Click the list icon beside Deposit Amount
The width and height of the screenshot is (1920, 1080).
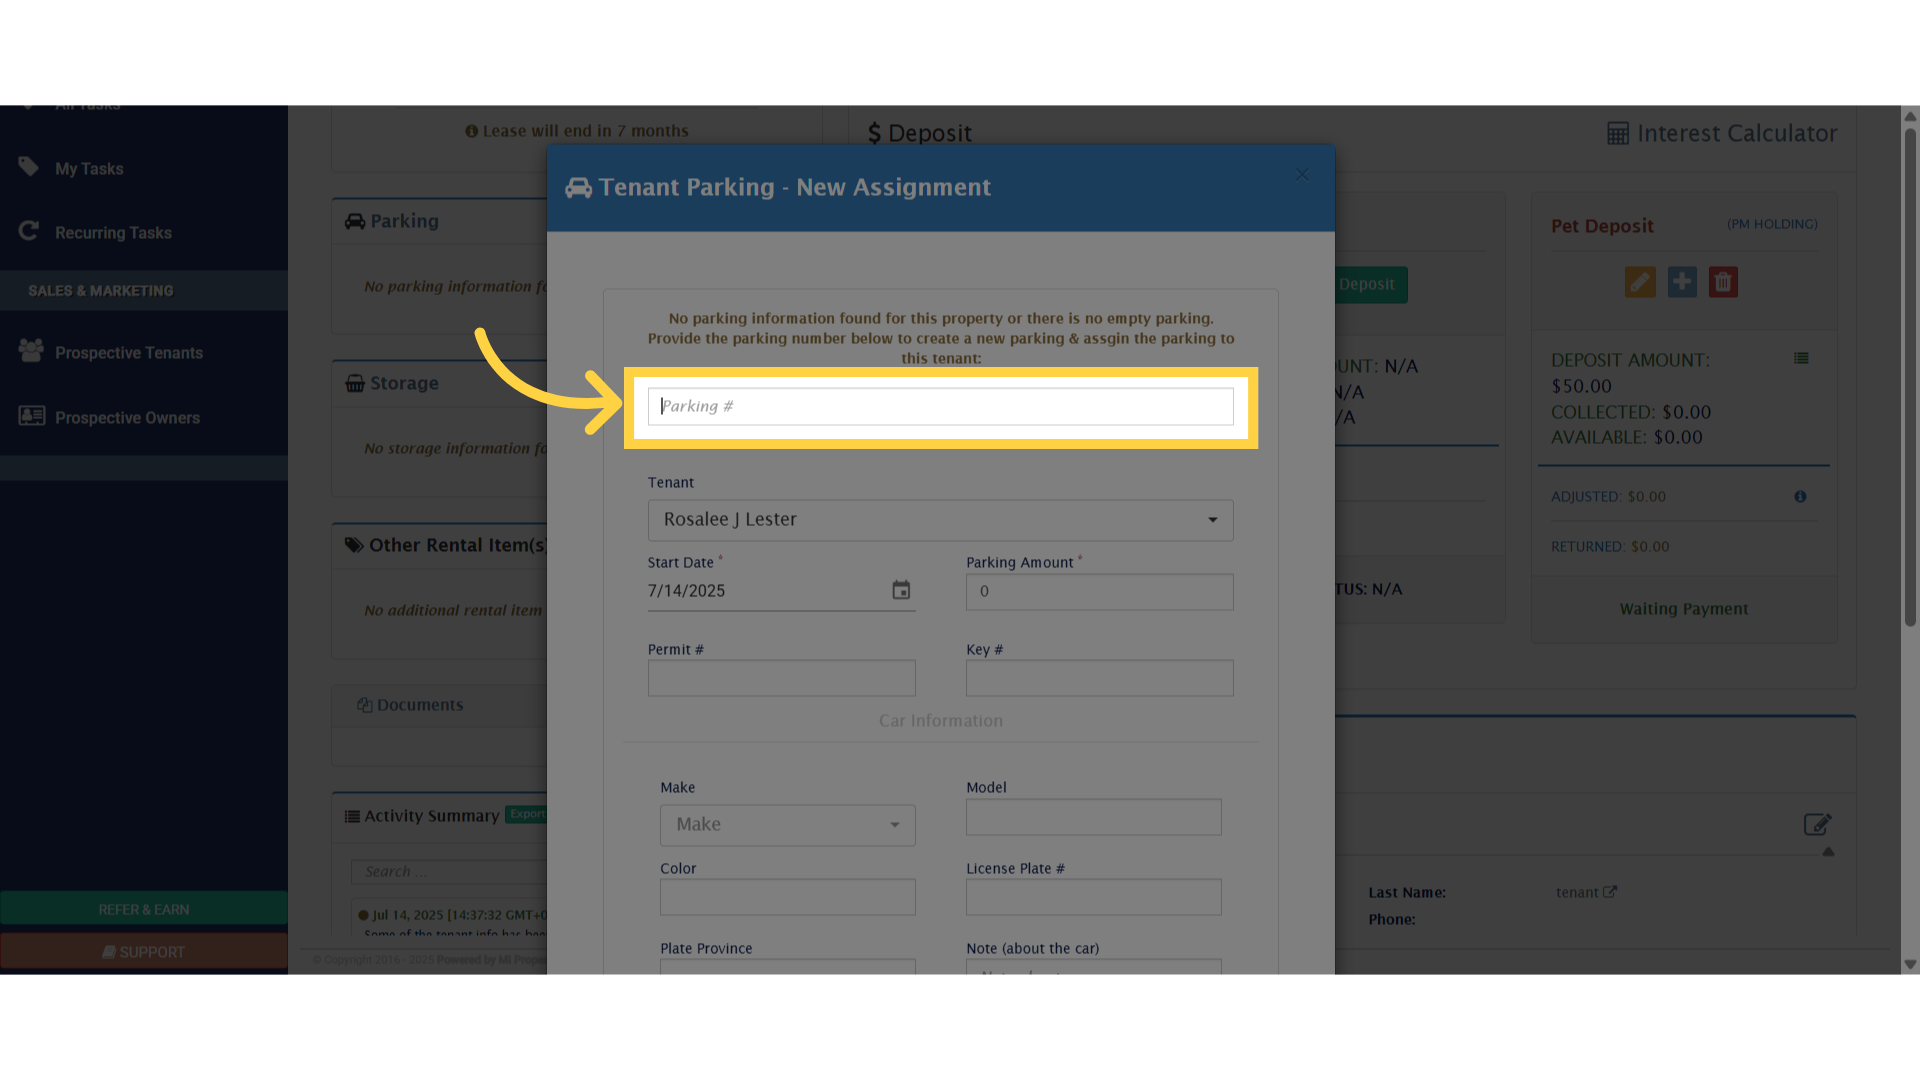(x=1801, y=358)
